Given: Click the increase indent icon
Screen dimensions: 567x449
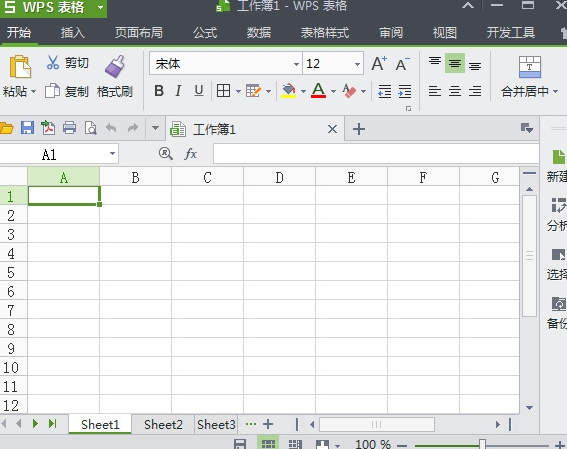Looking at the screenshot, I should click(x=405, y=91).
